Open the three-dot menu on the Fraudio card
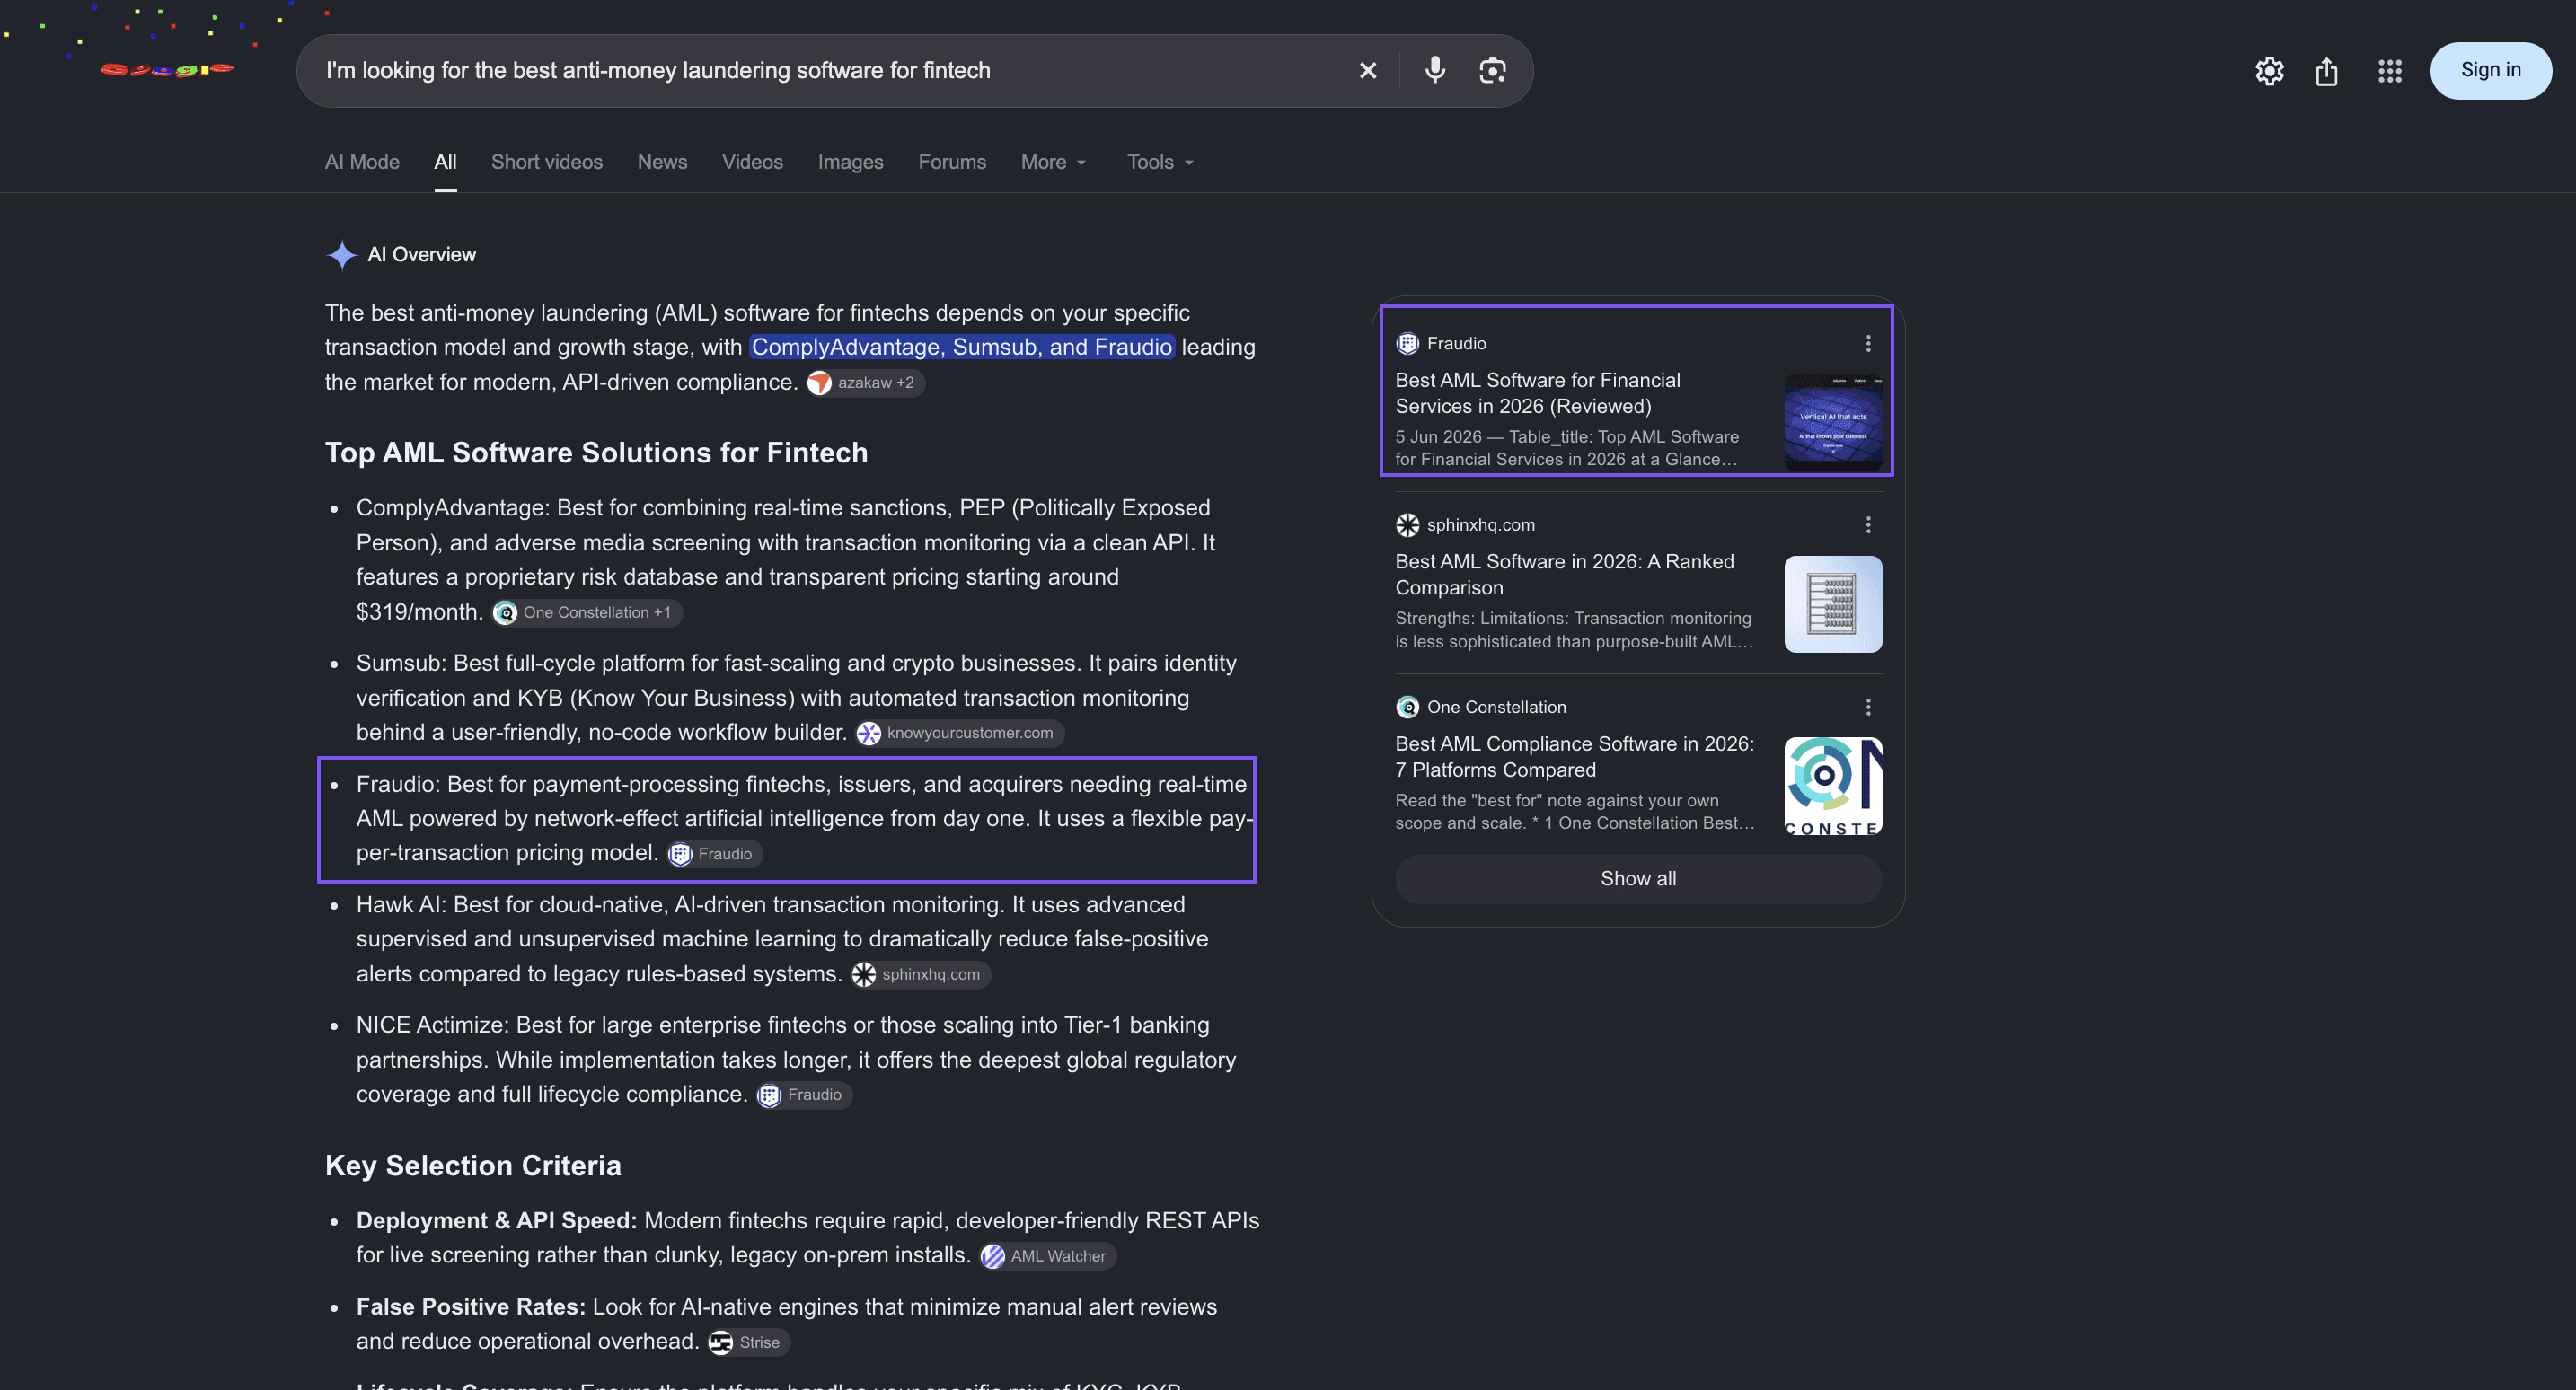The width and height of the screenshot is (2576, 1390). 1867,343
